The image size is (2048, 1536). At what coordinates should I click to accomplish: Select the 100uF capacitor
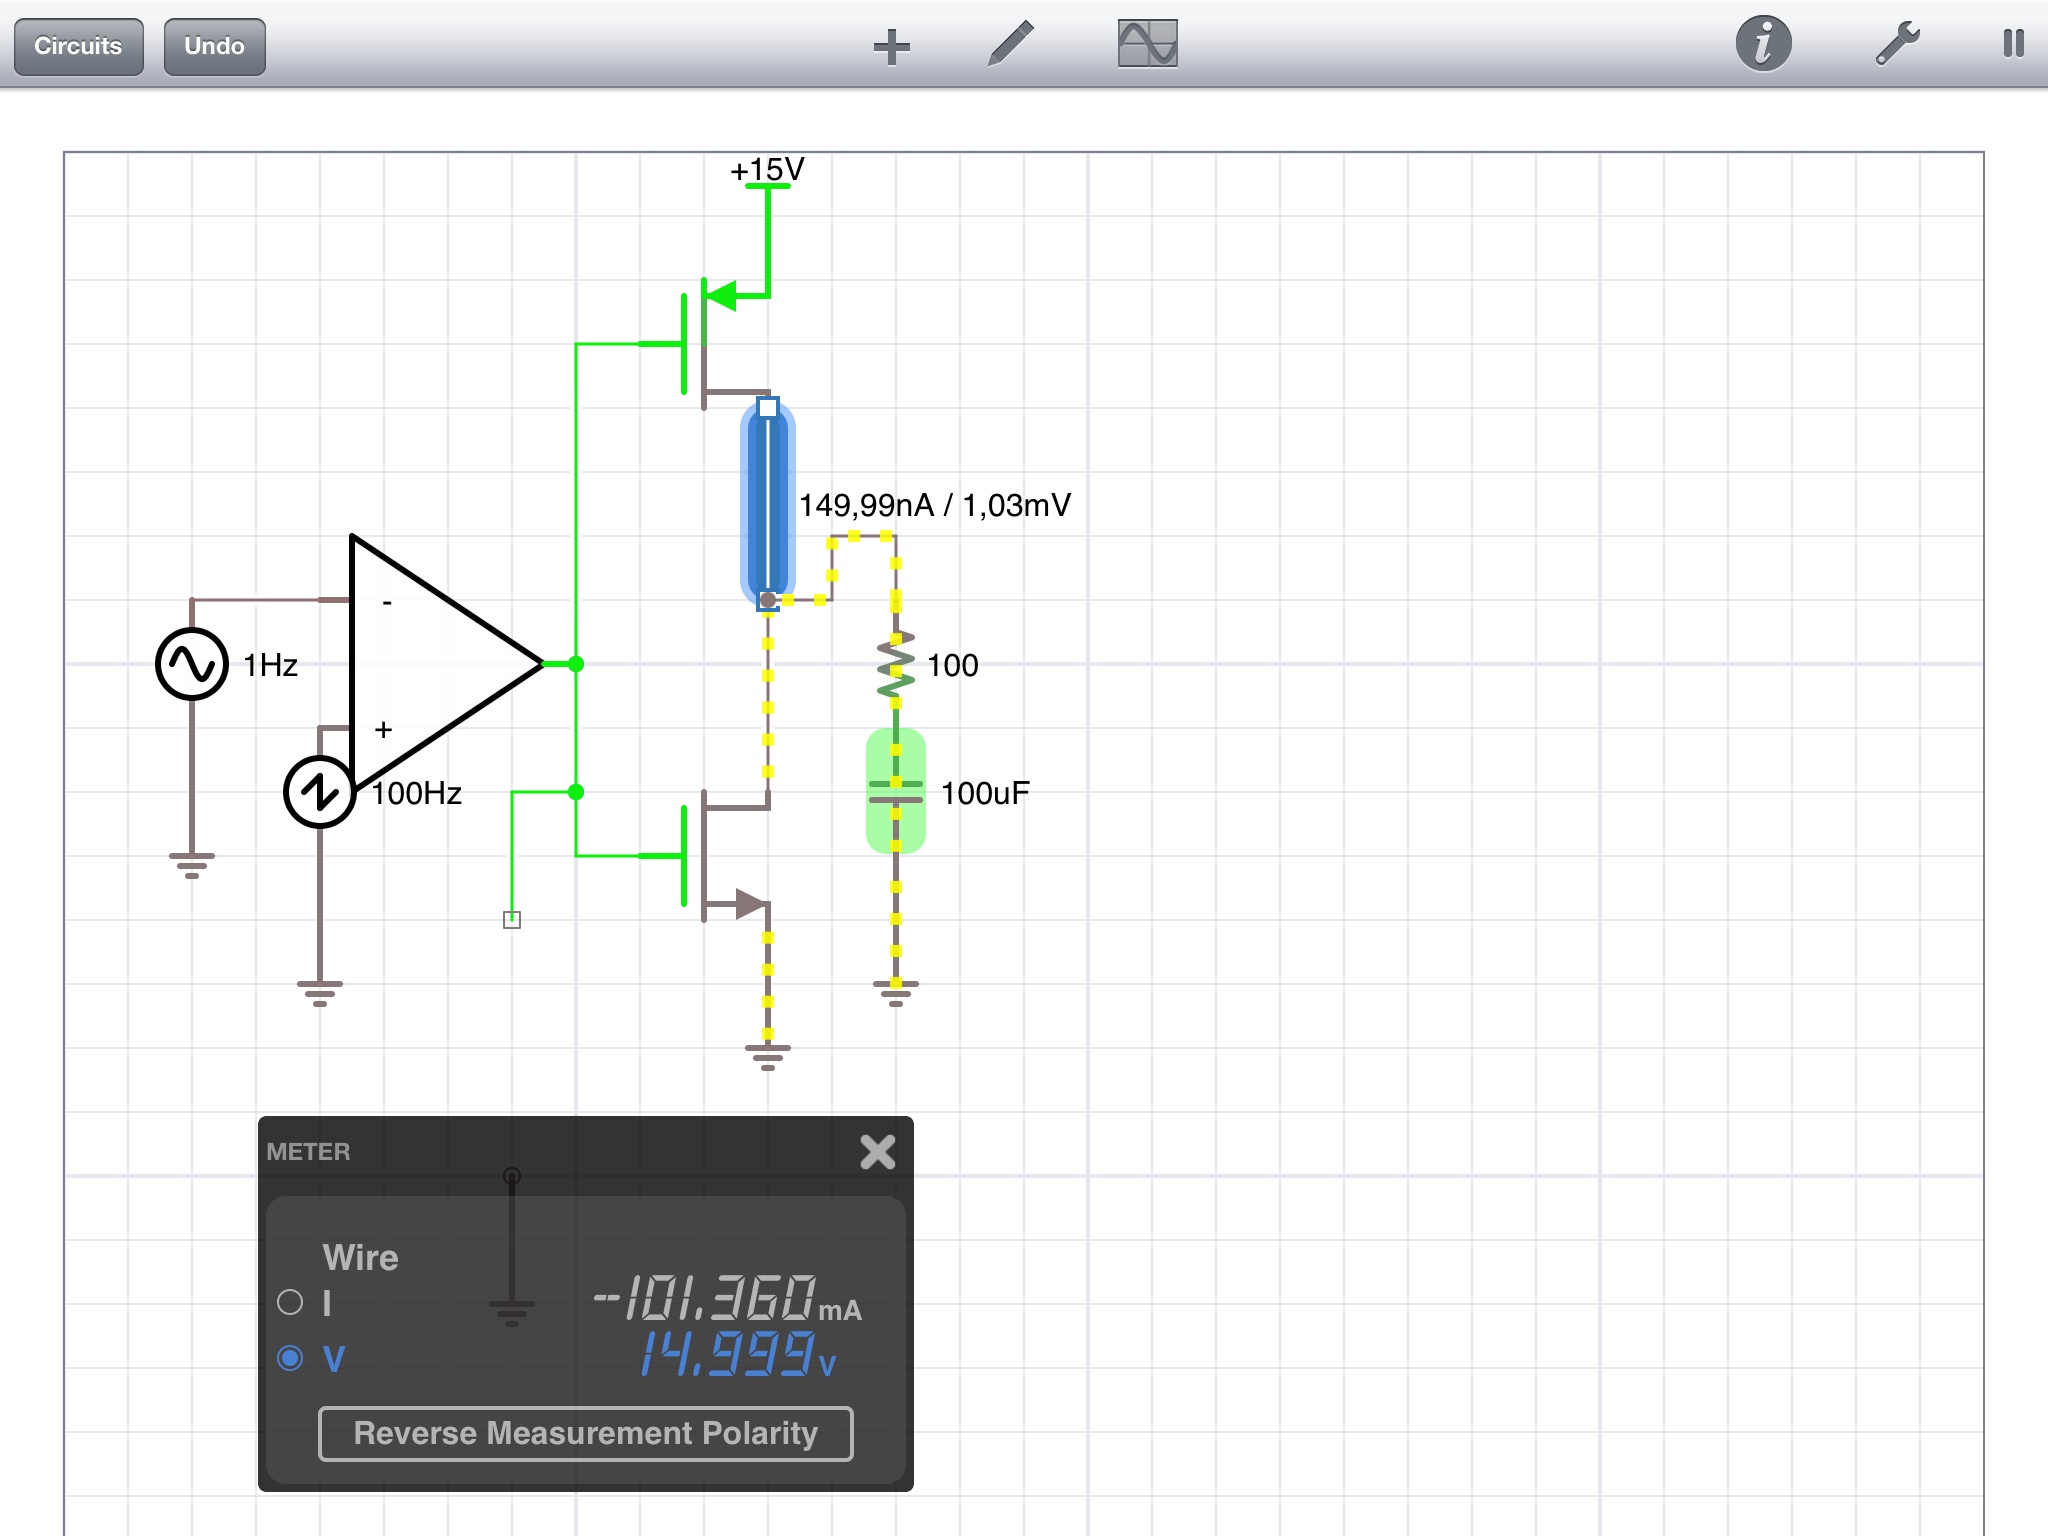[896, 792]
